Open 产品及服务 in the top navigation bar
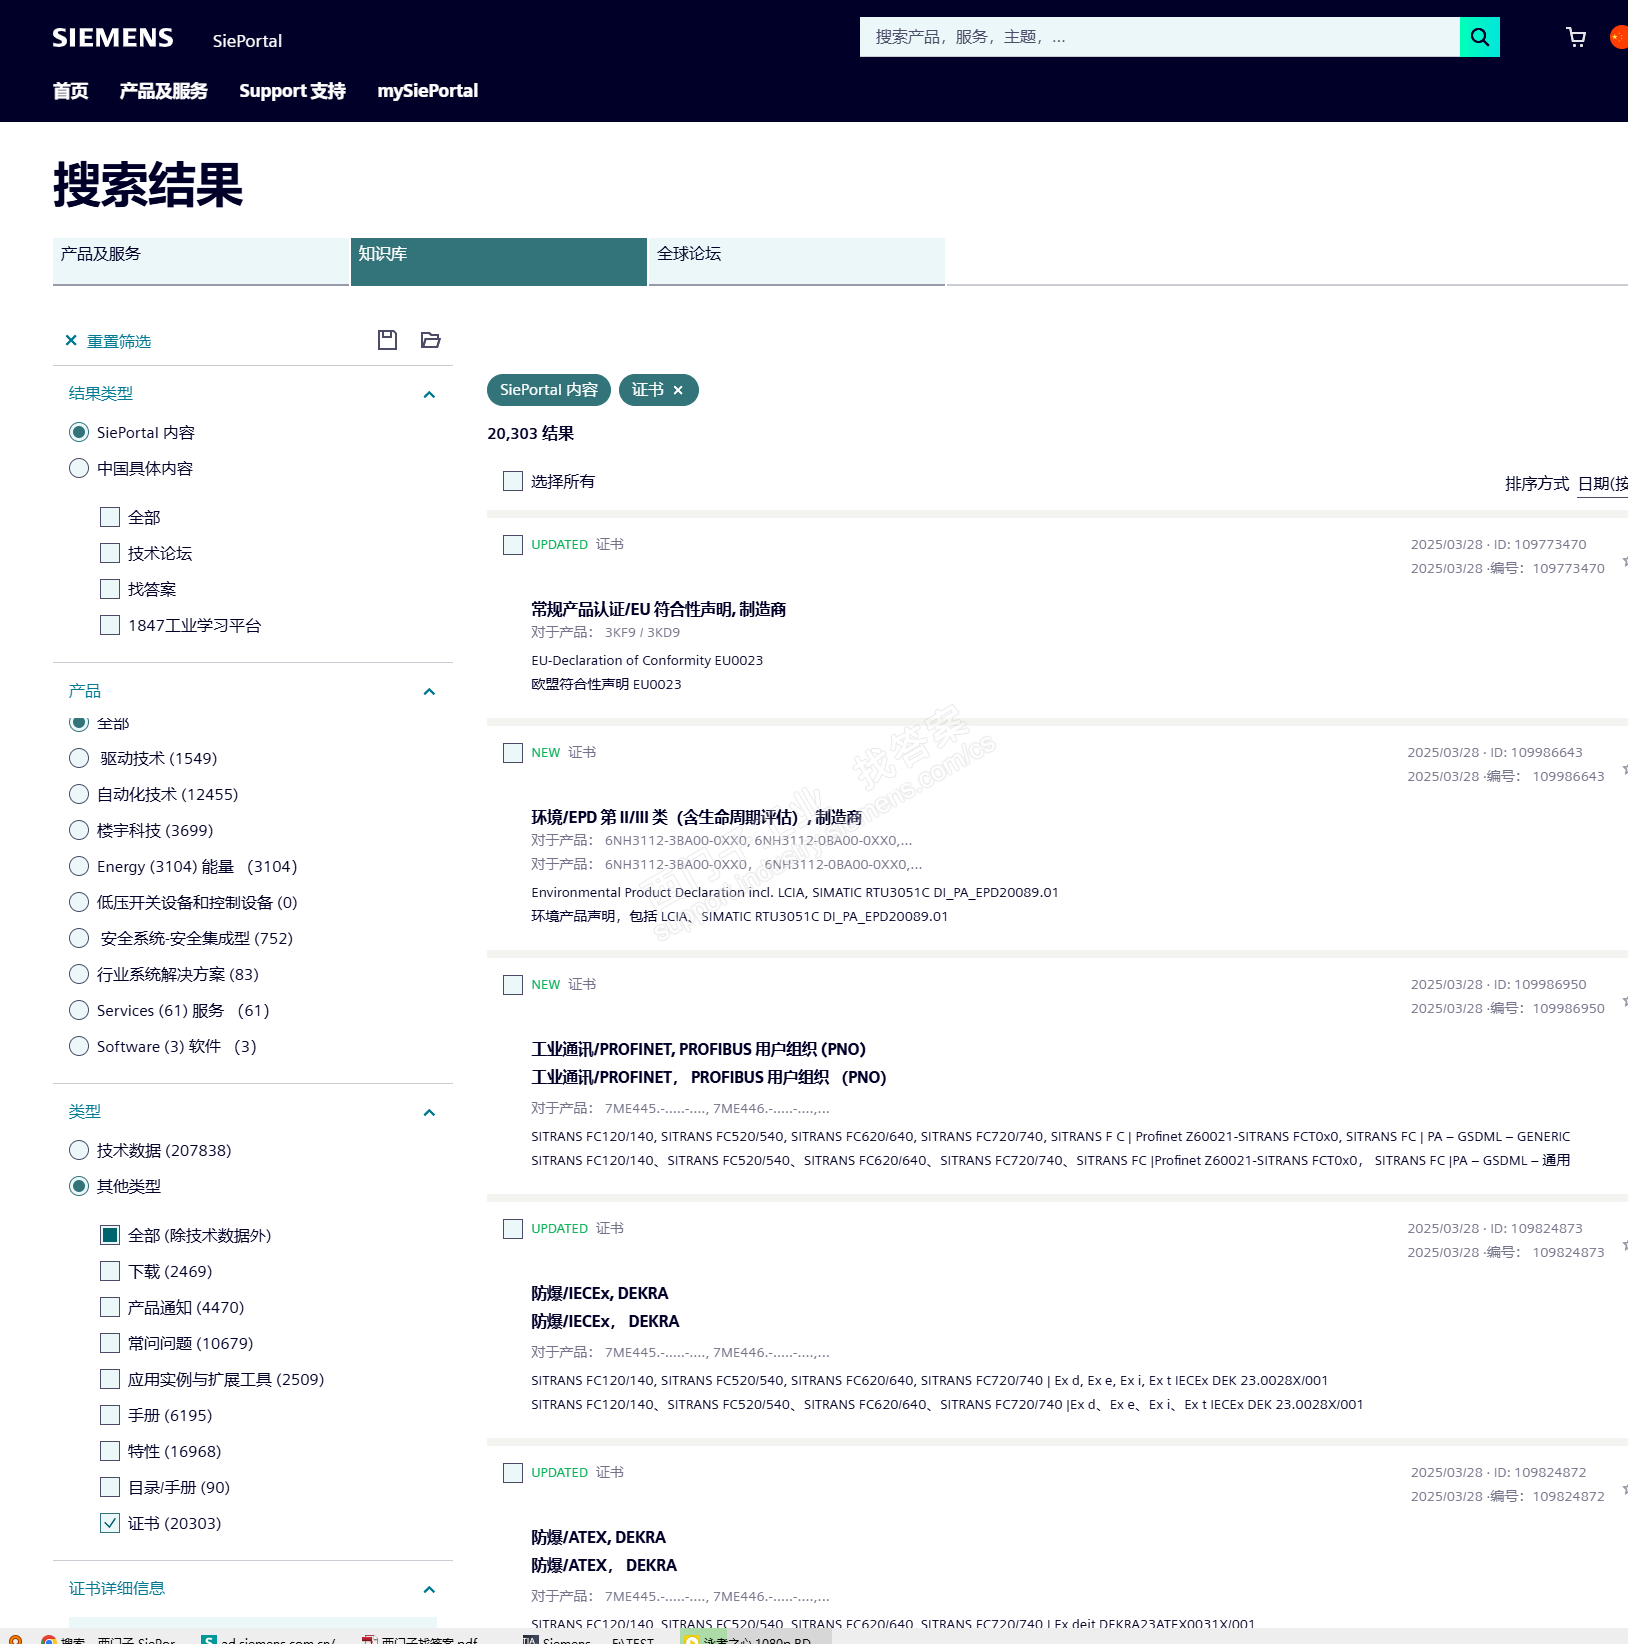1628x1644 pixels. click(163, 91)
